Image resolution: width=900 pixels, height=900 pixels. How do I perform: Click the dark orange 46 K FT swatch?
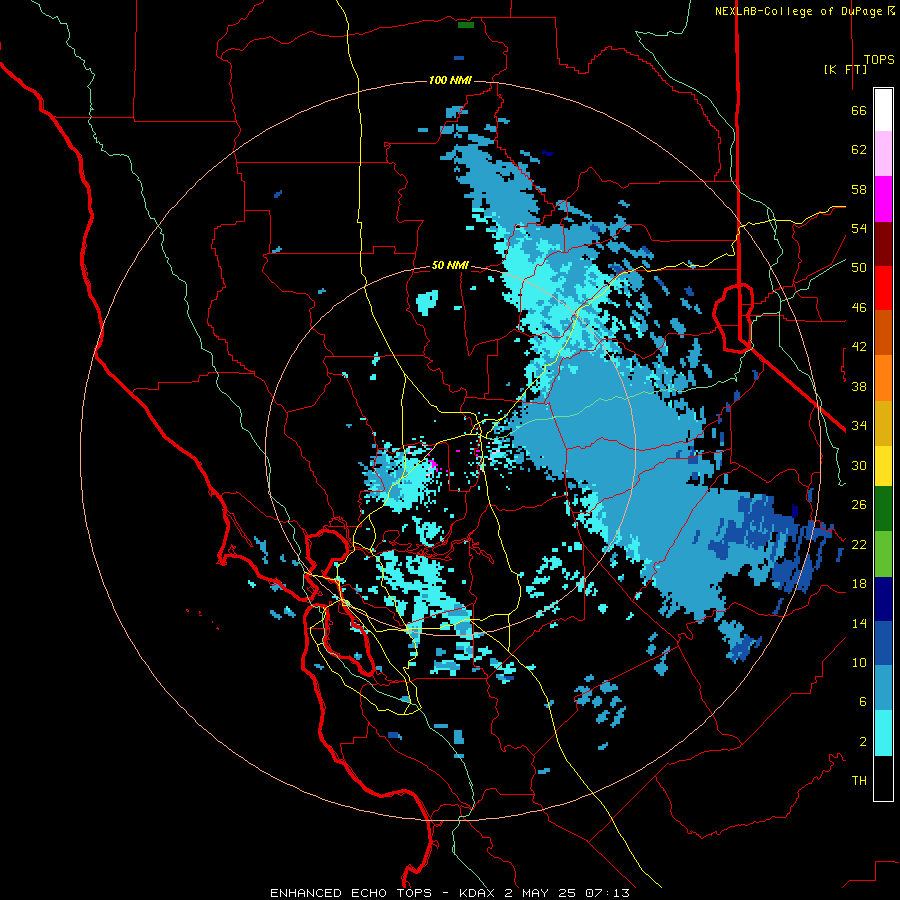(x=883, y=333)
